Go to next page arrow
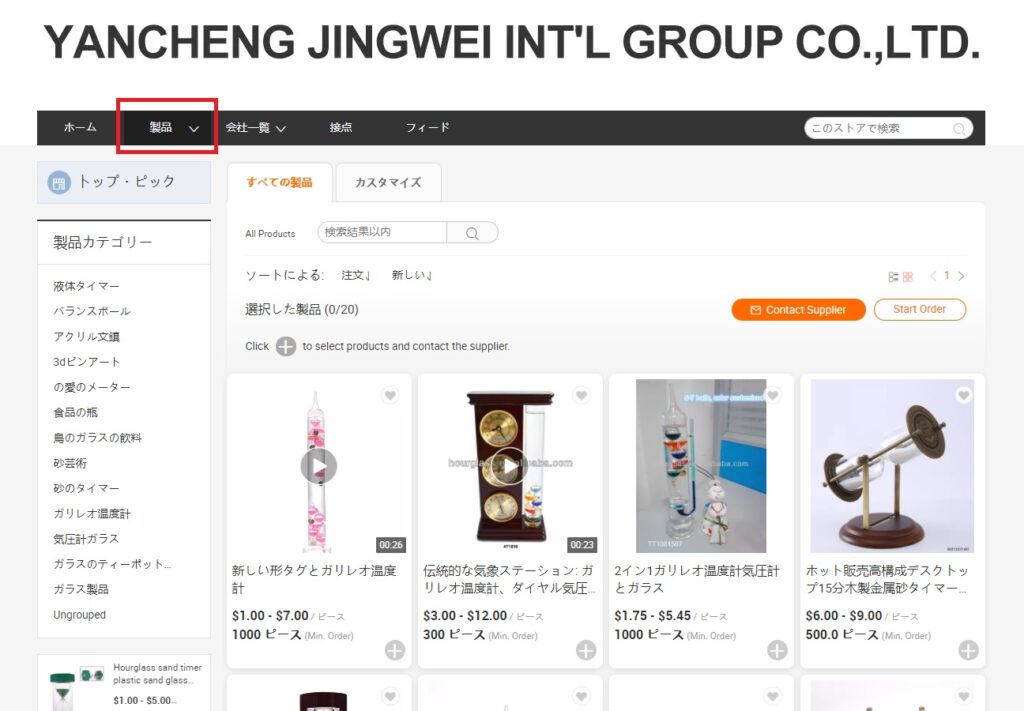 pos(961,276)
